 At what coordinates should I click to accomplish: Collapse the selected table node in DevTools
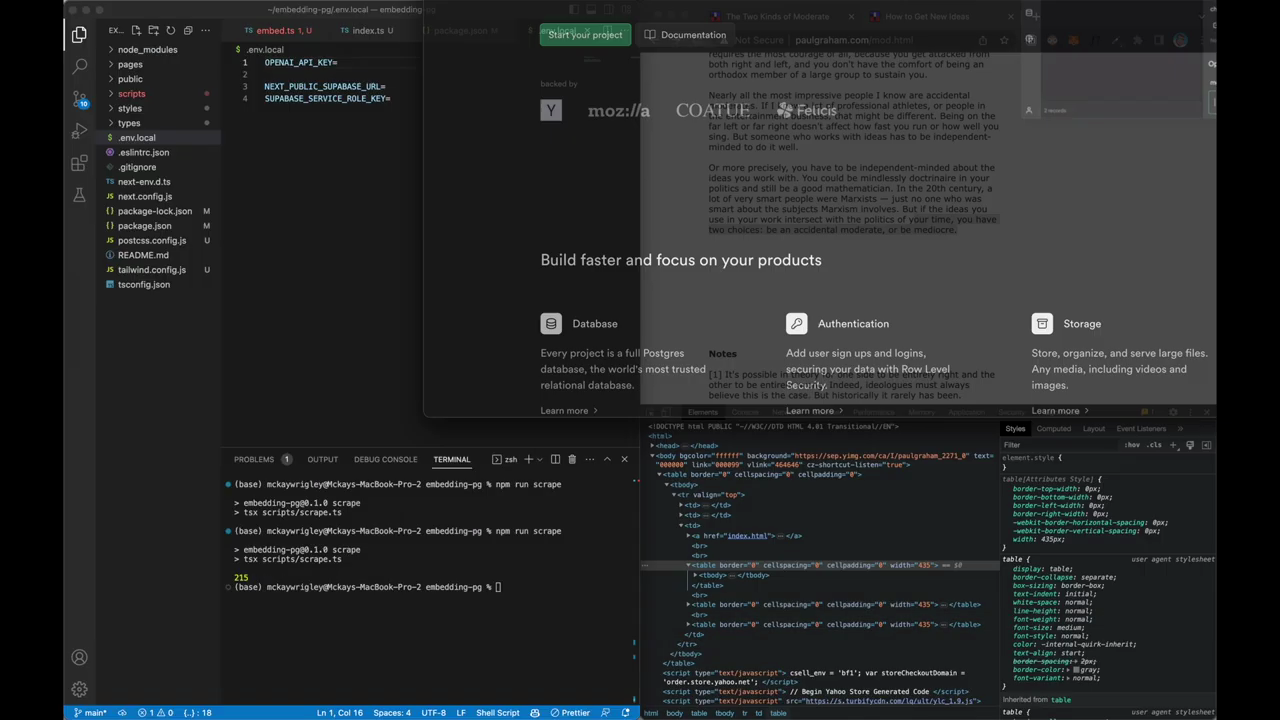click(x=688, y=565)
